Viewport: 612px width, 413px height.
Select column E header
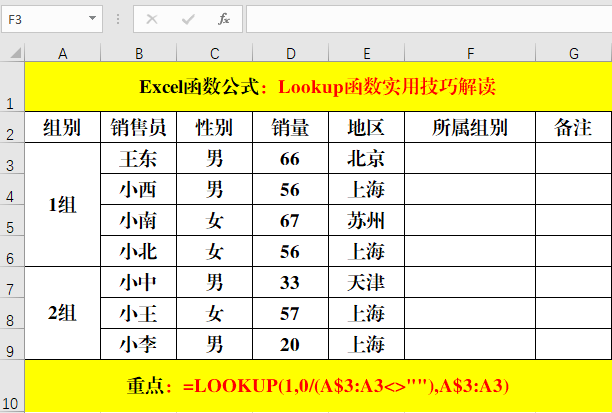[367, 53]
